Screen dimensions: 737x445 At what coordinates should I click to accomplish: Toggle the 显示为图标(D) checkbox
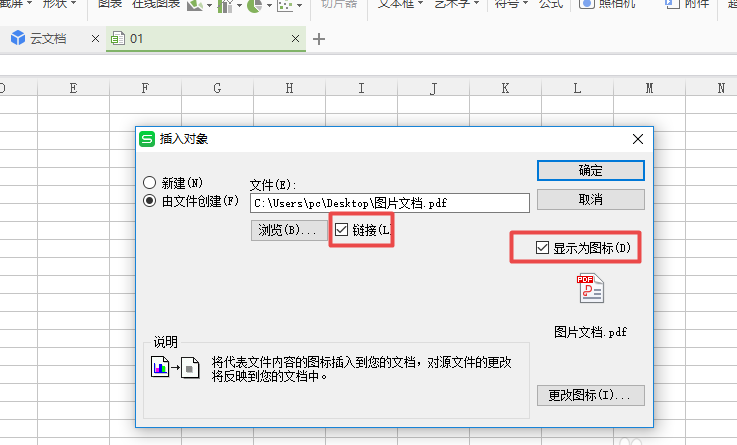click(542, 248)
